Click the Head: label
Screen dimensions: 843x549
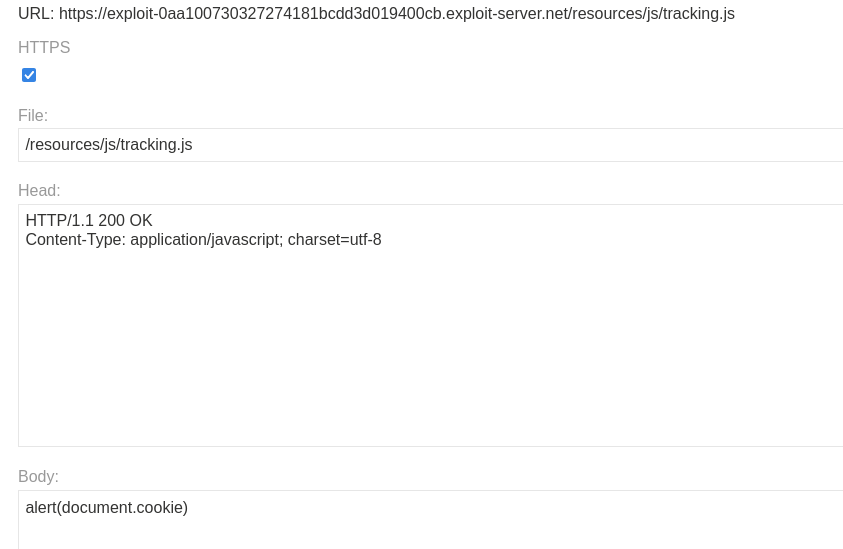pos(39,191)
